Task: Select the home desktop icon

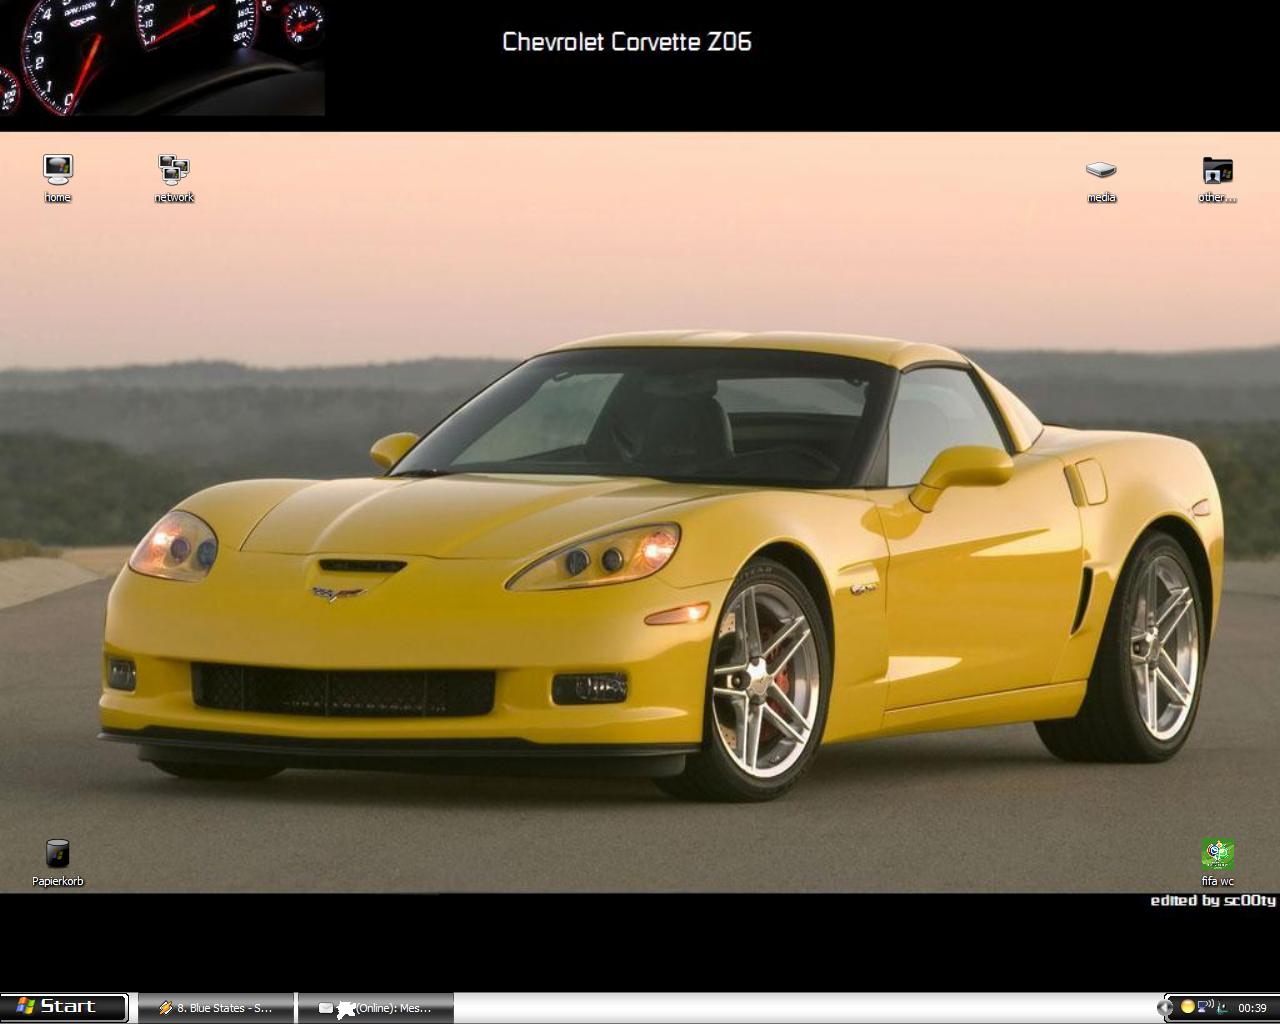Action: click(x=58, y=178)
